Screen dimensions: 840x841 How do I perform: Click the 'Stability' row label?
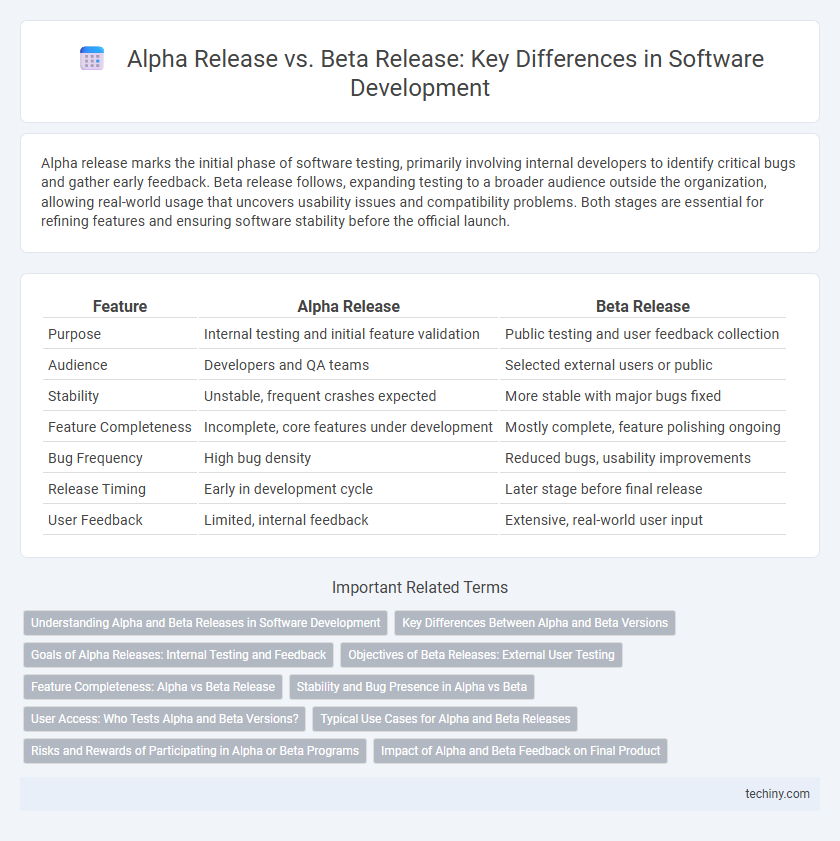coord(73,396)
